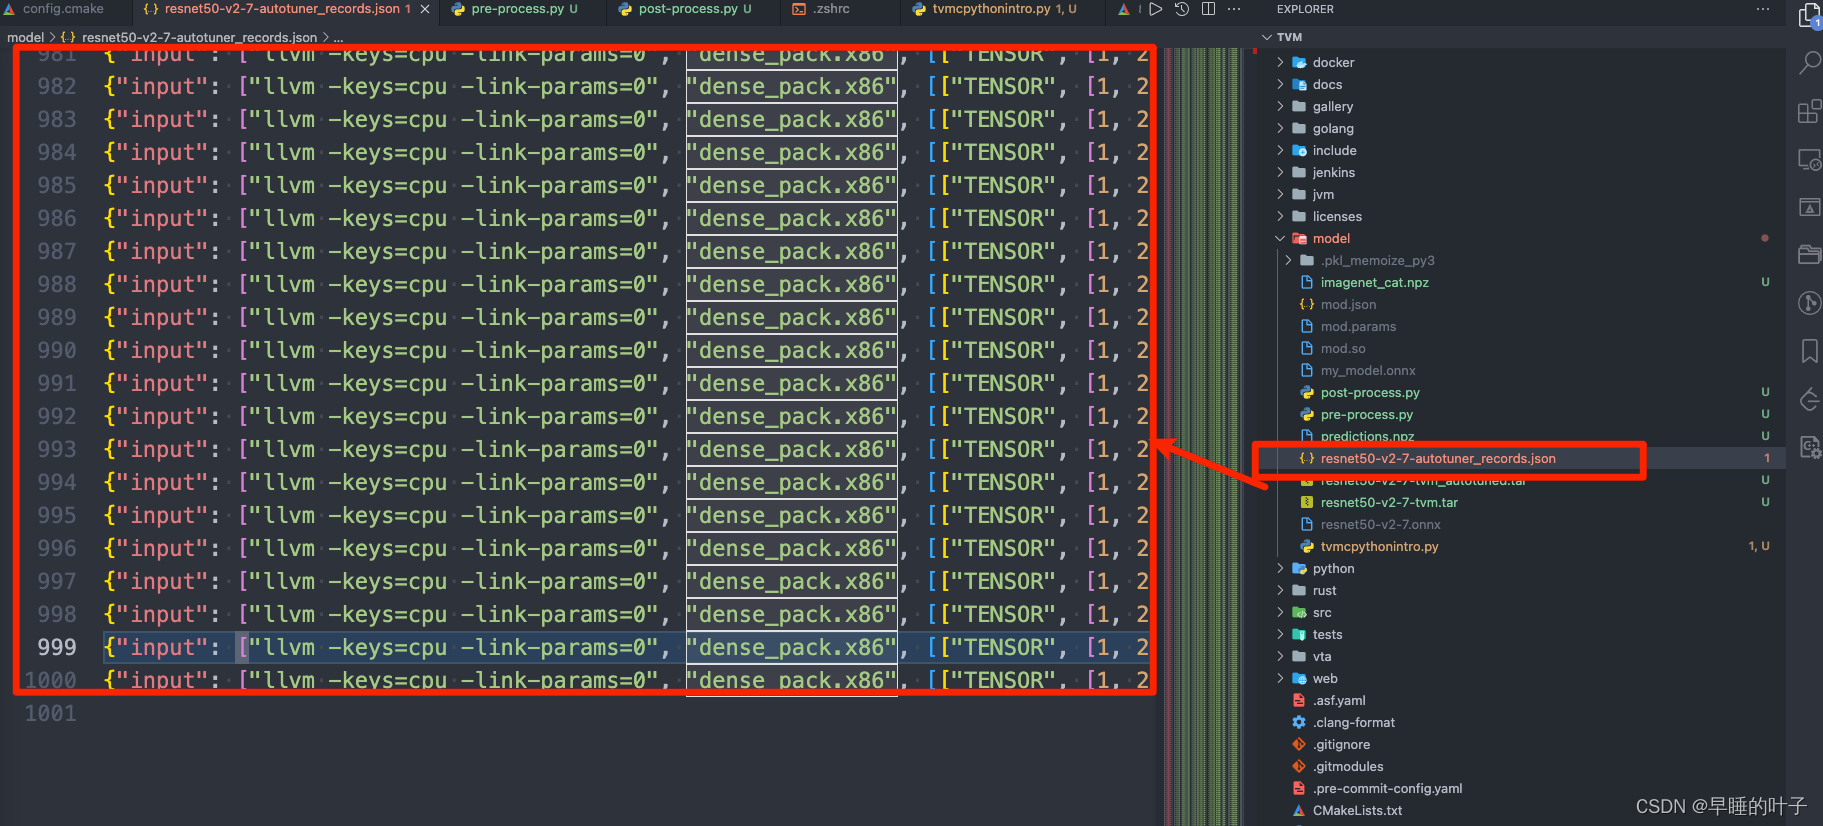The width and height of the screenshot is (1823, 826).
Task: Open the Project Manager folder icon in activity bar
Action: click(1809, 254)
